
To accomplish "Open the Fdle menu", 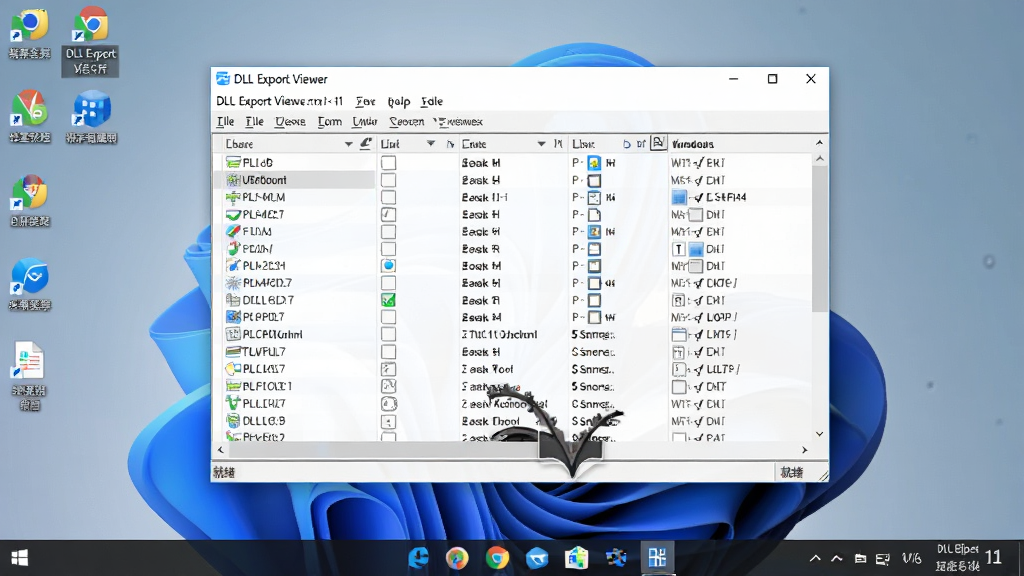I will coord(432,101).
